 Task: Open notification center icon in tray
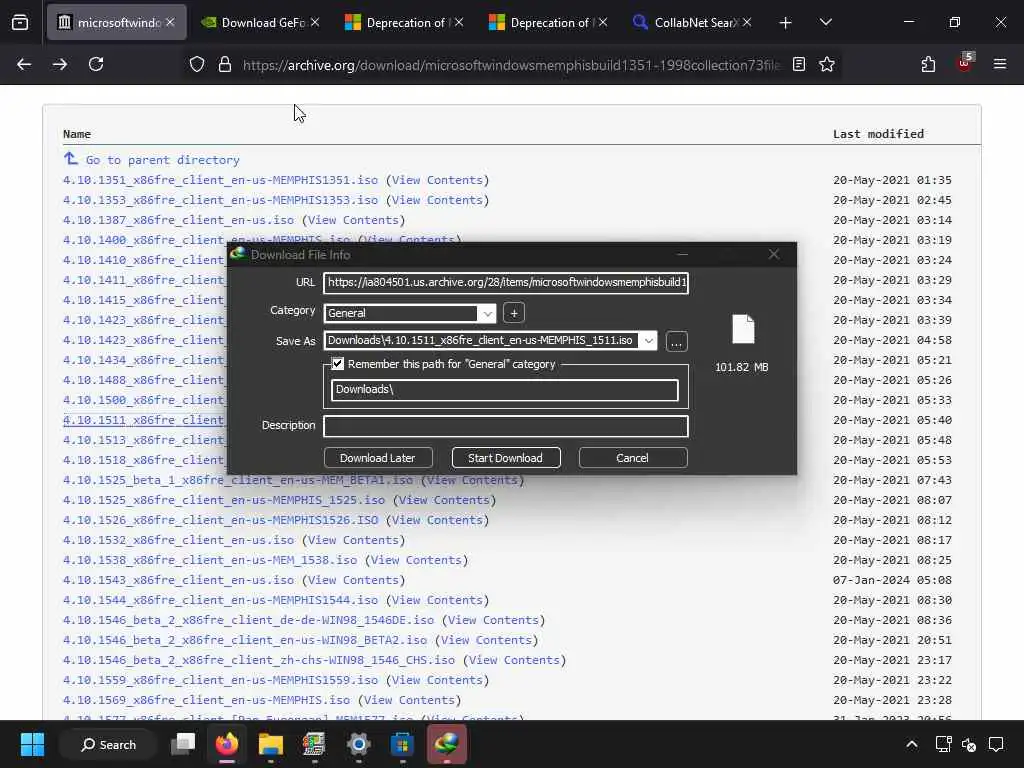[996, 744]
